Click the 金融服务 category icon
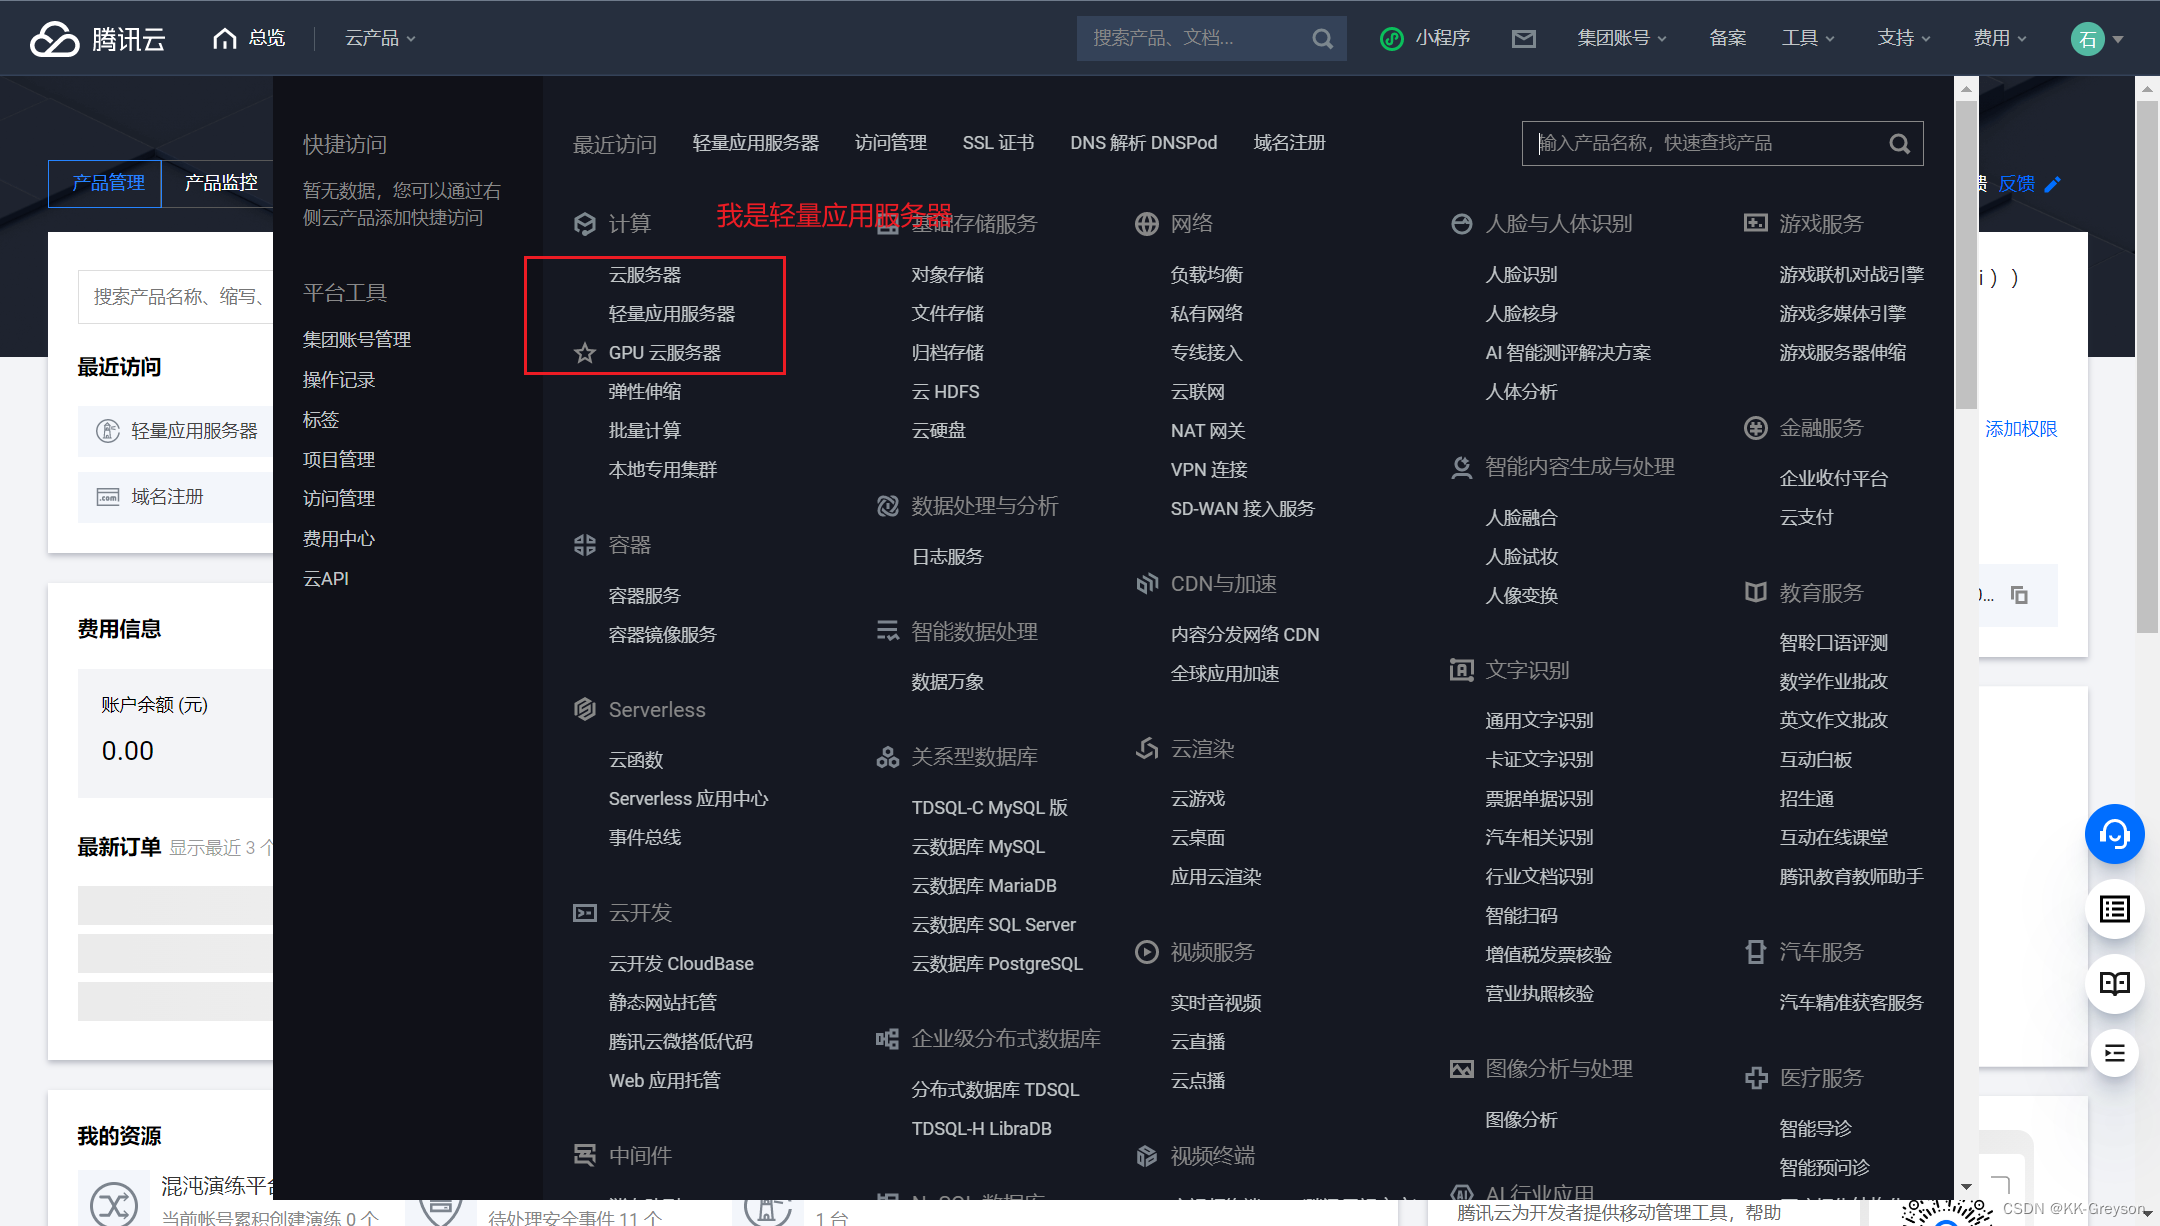This screenshot has width=2160, height=1226. (x=1755, y=428)
